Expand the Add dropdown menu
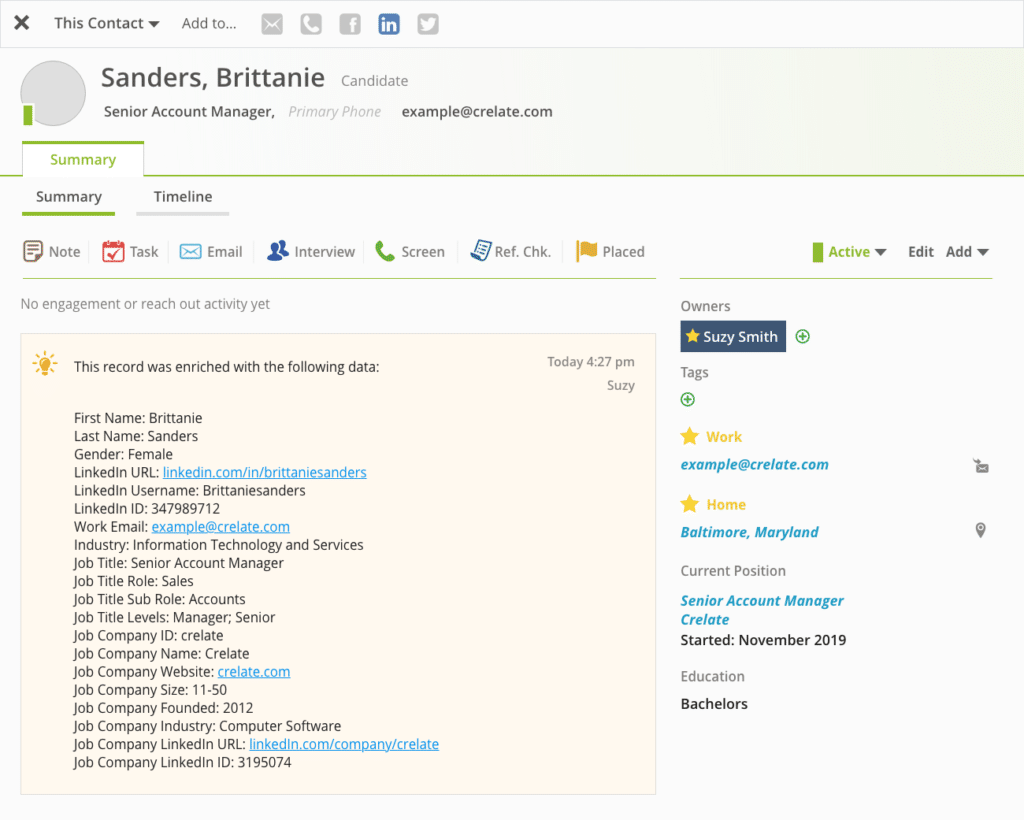1024x820 pixels. click(967, 251)
